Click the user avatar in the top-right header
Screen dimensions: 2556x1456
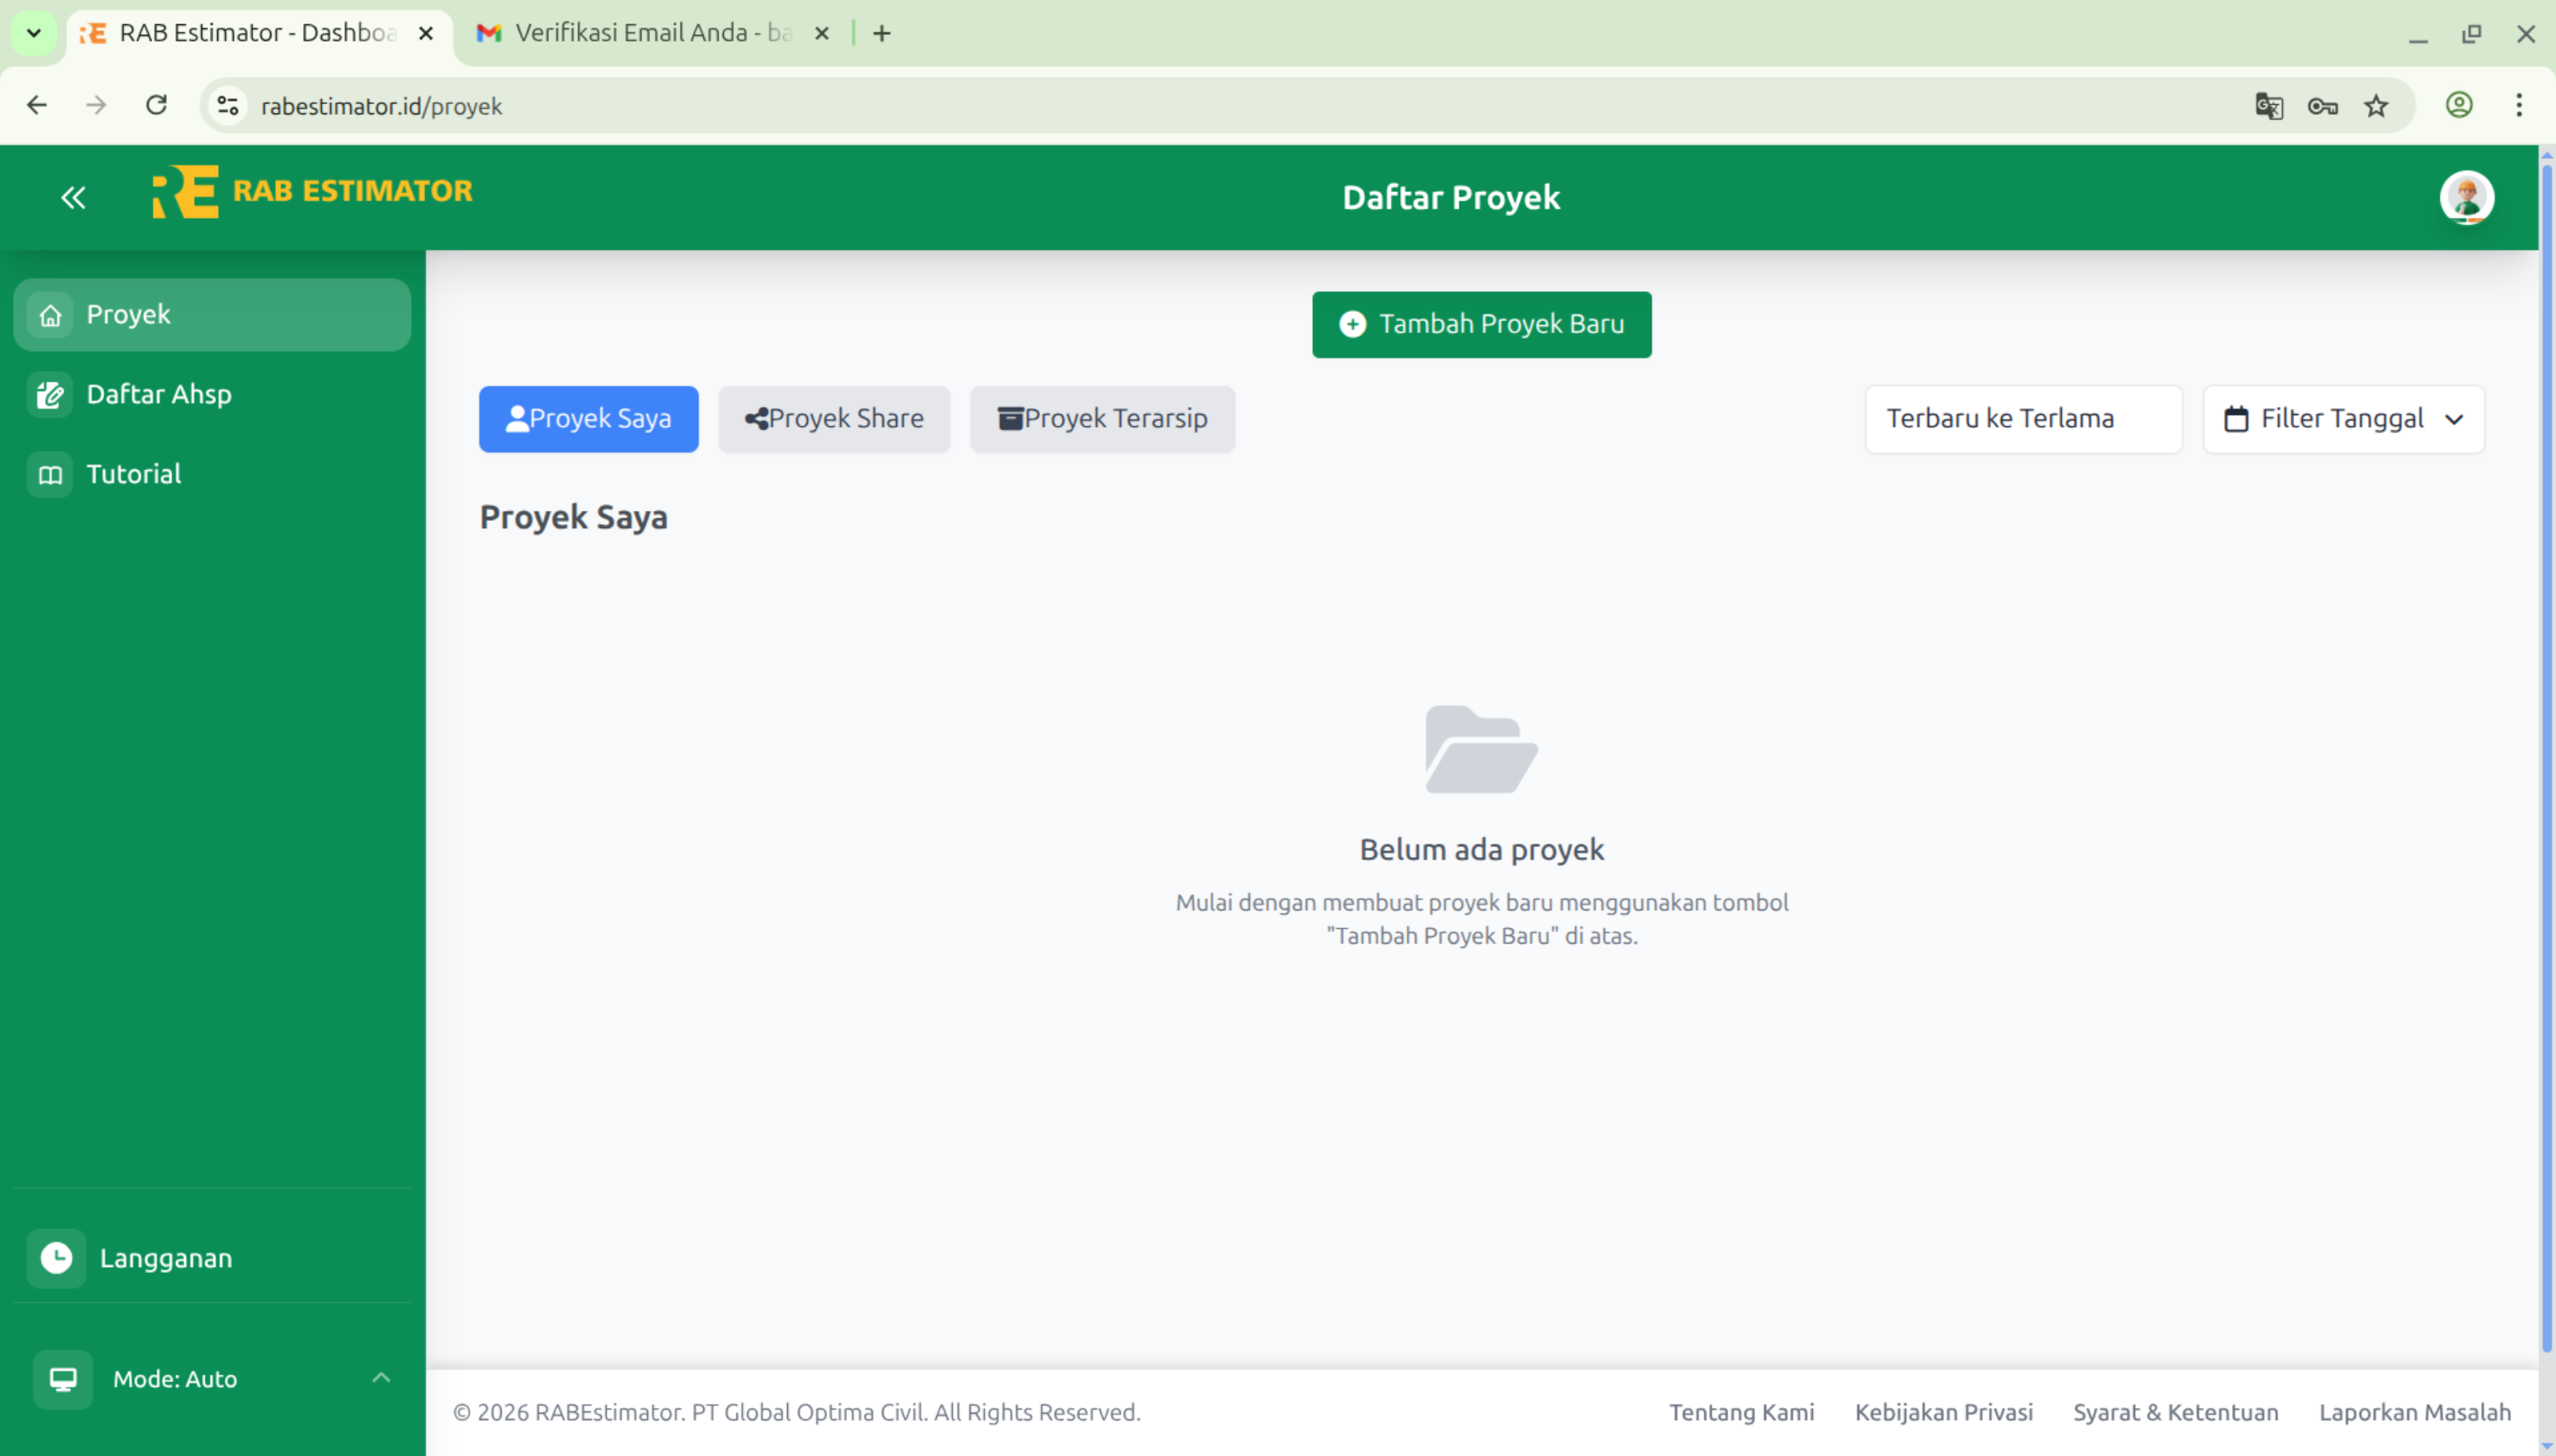pos(2468,197)
